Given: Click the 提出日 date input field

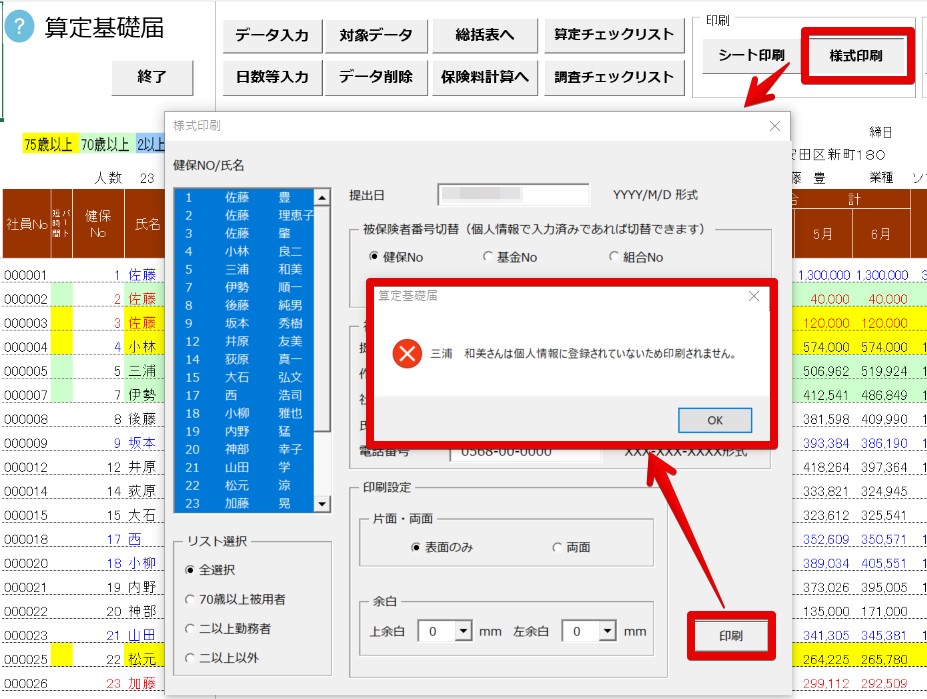Looking at the screenshot, I should 513,194.
